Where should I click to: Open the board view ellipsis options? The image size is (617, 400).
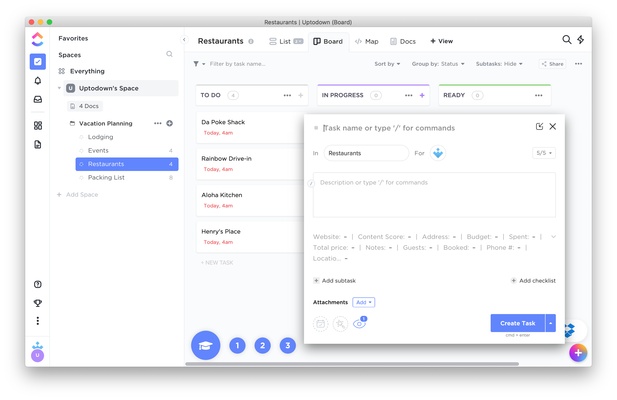point(578,64)
